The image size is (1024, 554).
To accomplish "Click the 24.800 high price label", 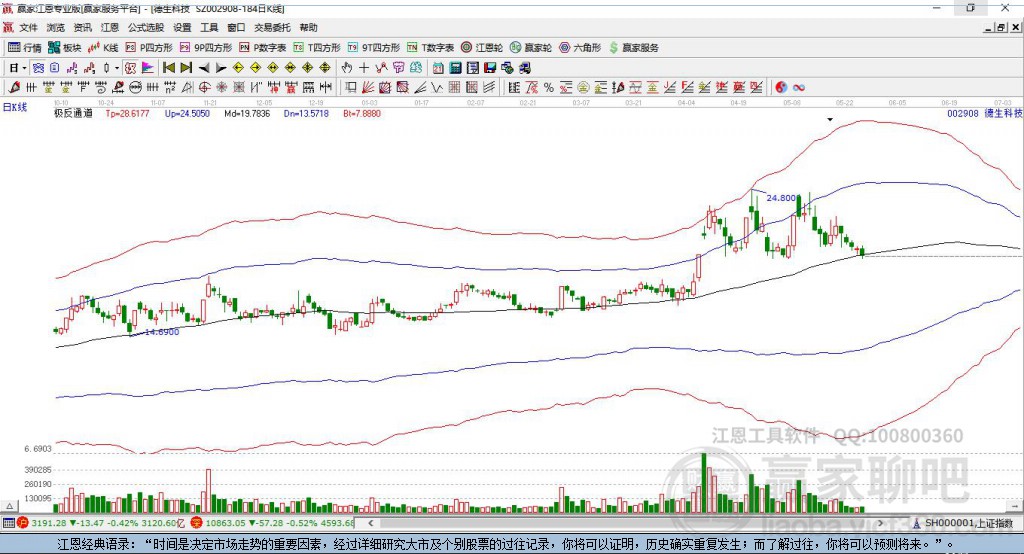I will pyautogui.click(x=781, y=197).
